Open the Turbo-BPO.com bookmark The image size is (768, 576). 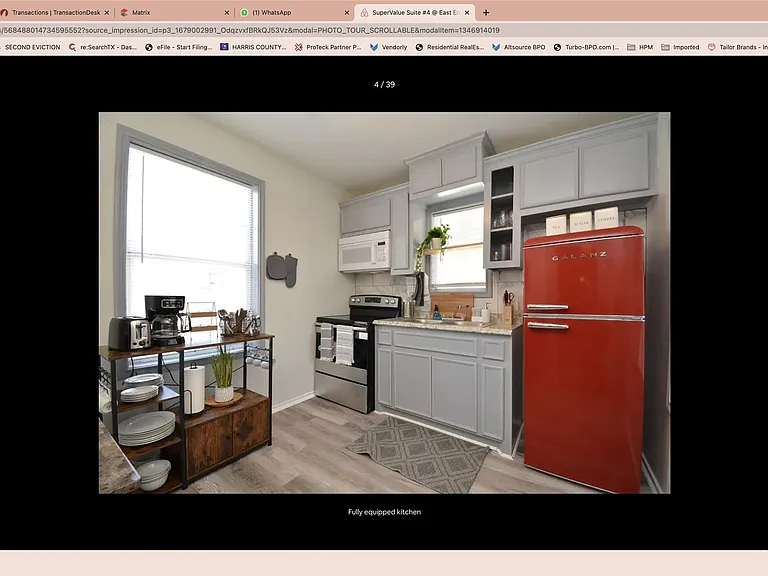586,48
